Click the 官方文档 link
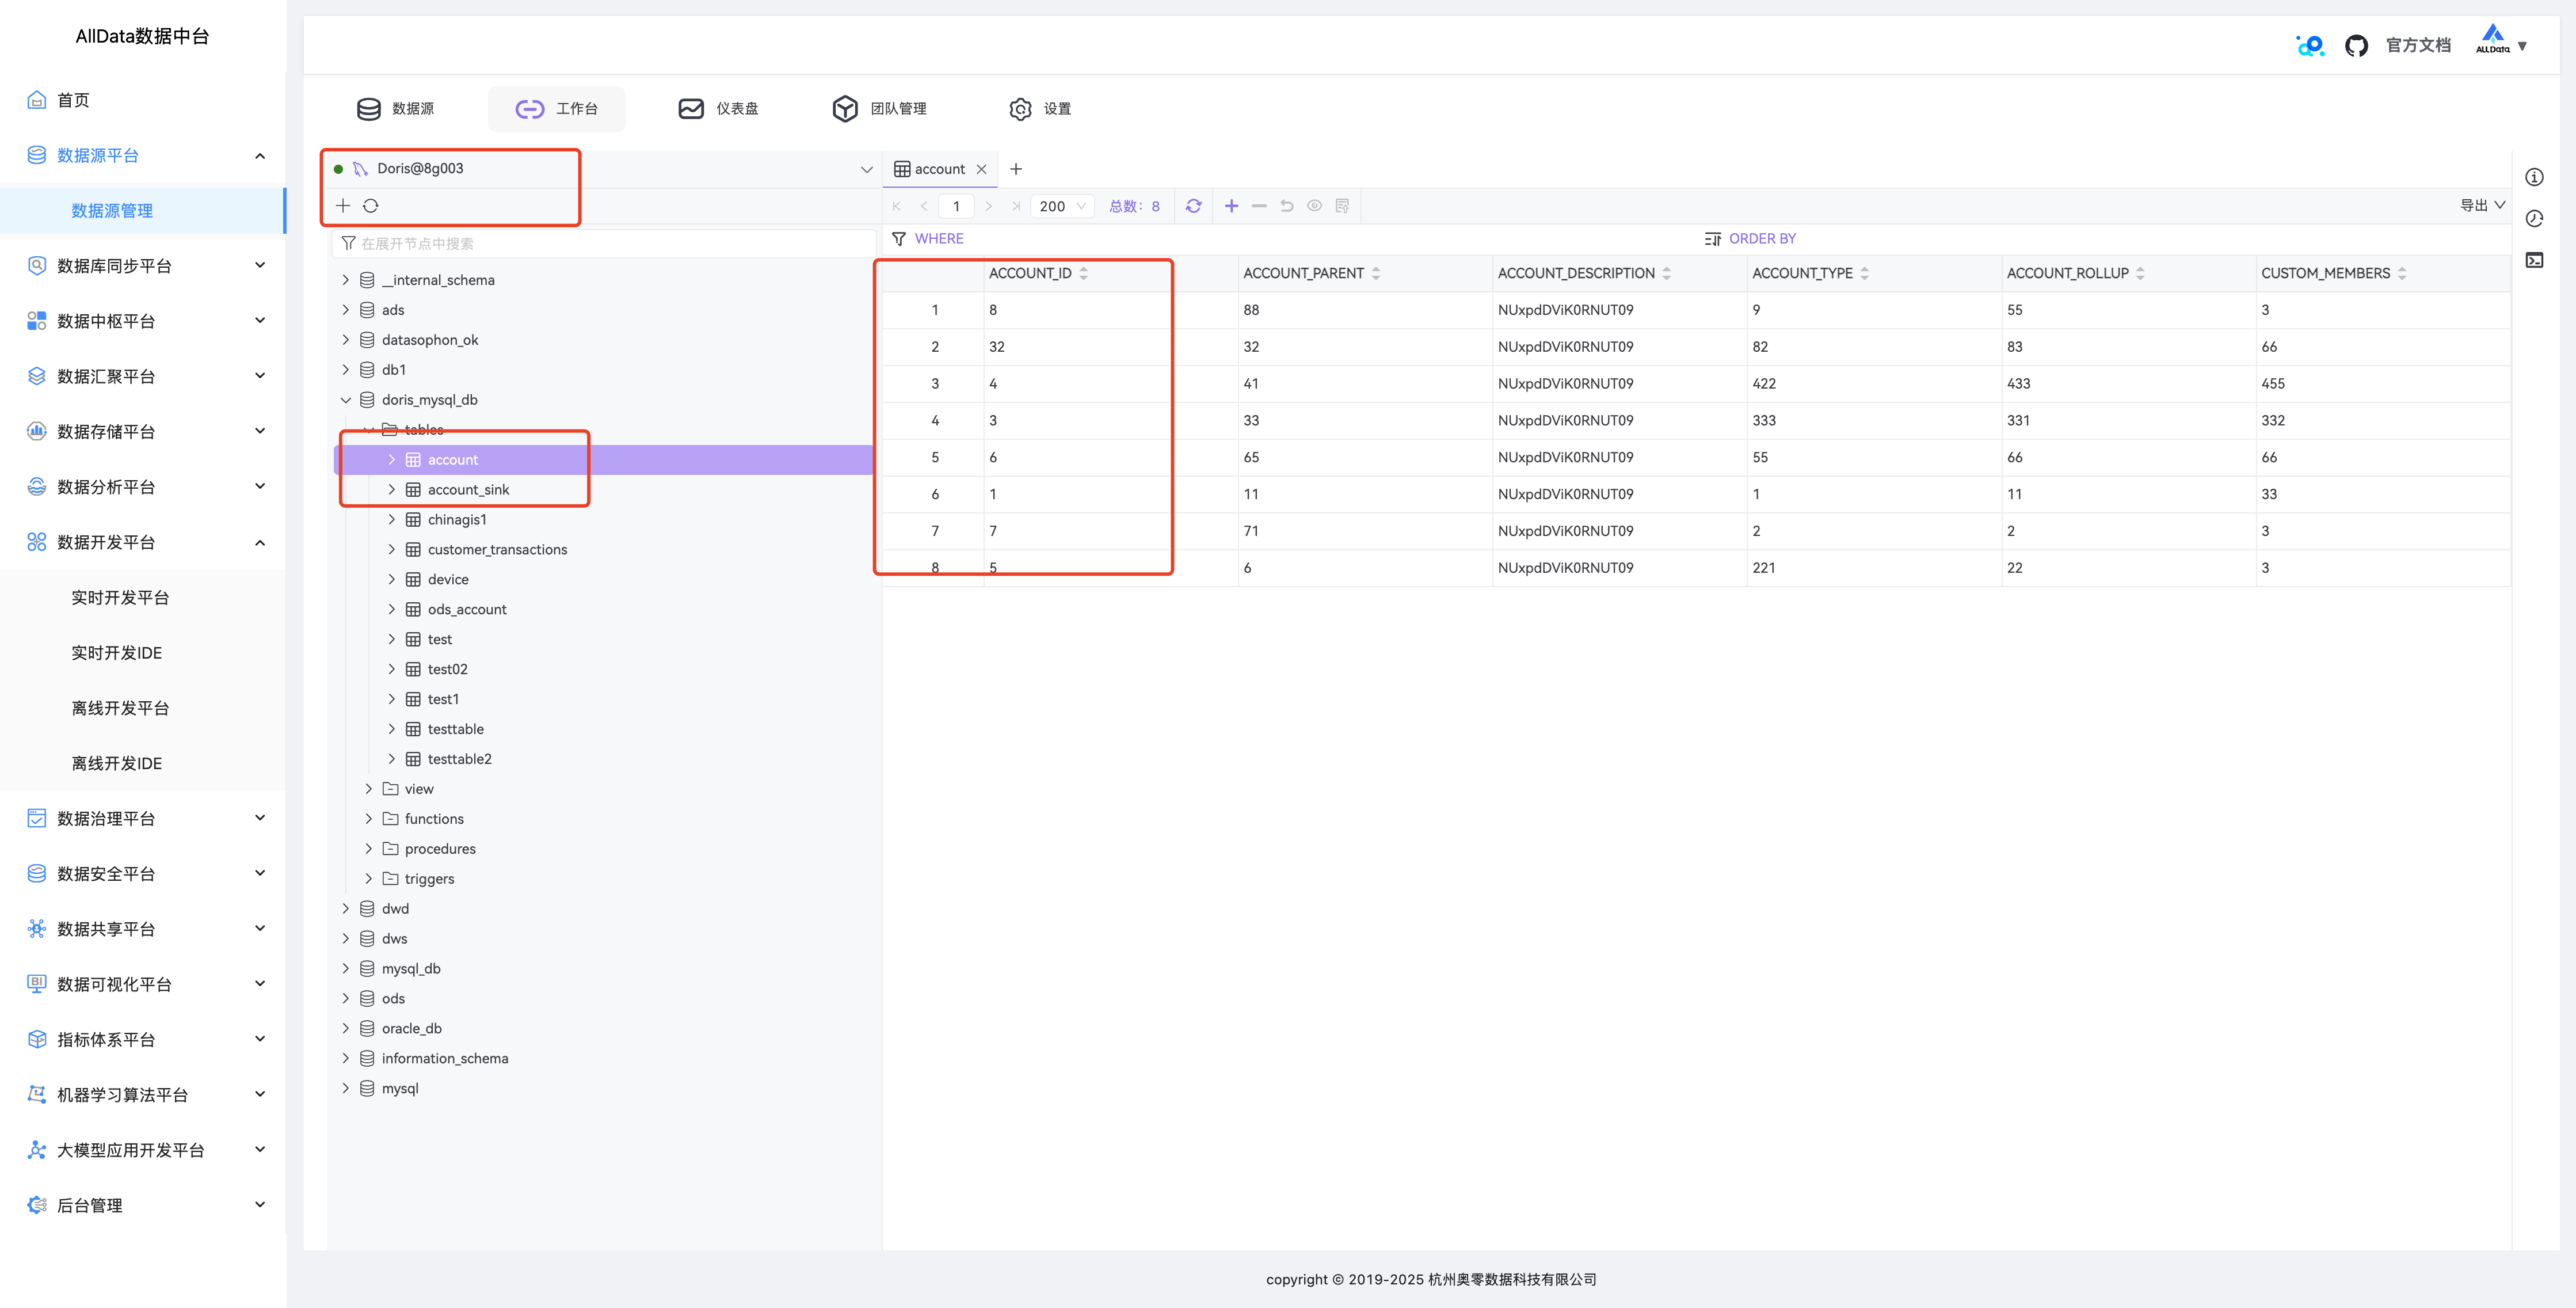 [2417, 46]
